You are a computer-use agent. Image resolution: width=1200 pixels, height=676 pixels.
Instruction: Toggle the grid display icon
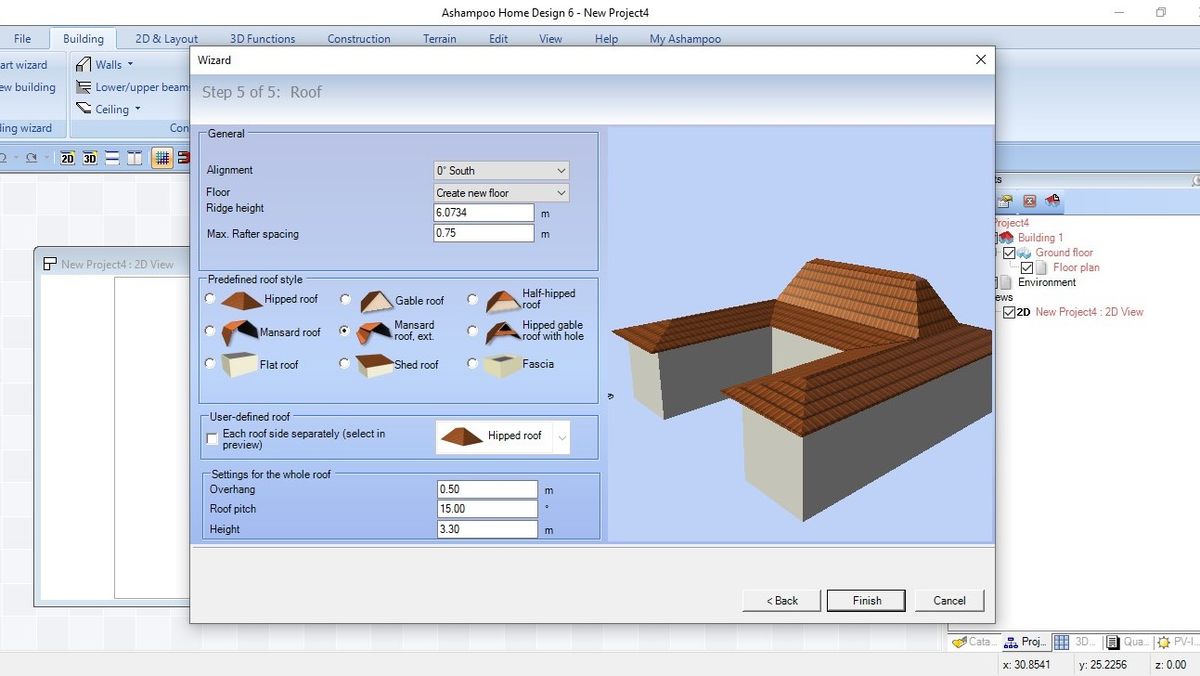click(x=162, y=158)
